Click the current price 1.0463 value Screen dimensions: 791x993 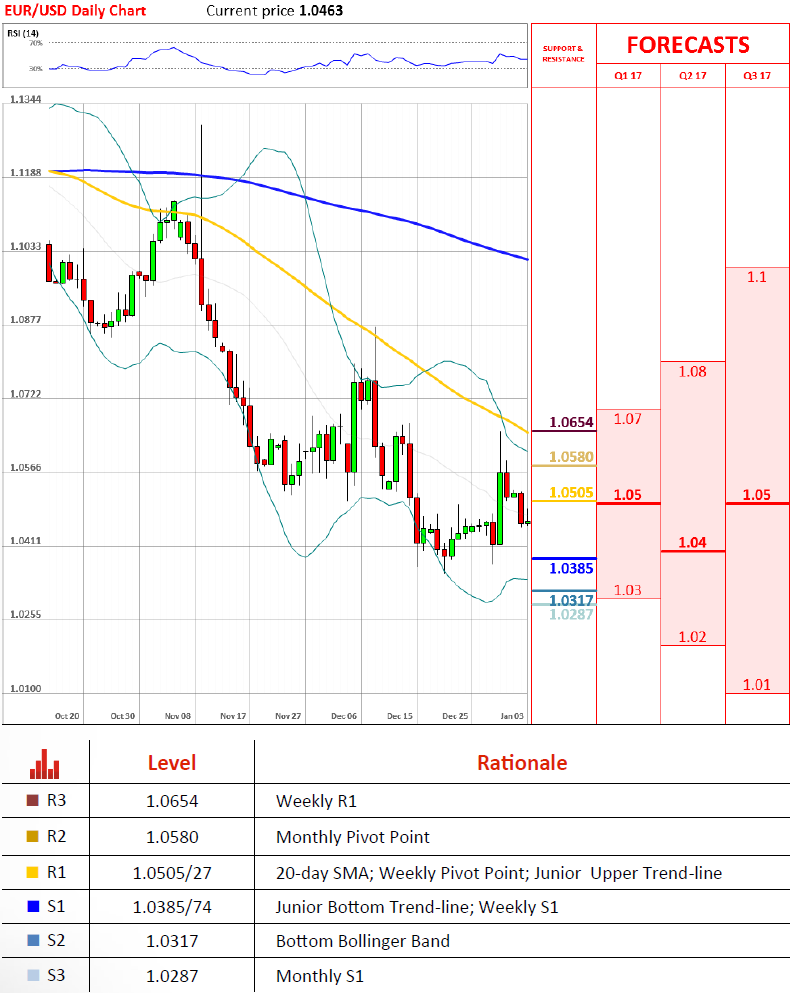321,11
